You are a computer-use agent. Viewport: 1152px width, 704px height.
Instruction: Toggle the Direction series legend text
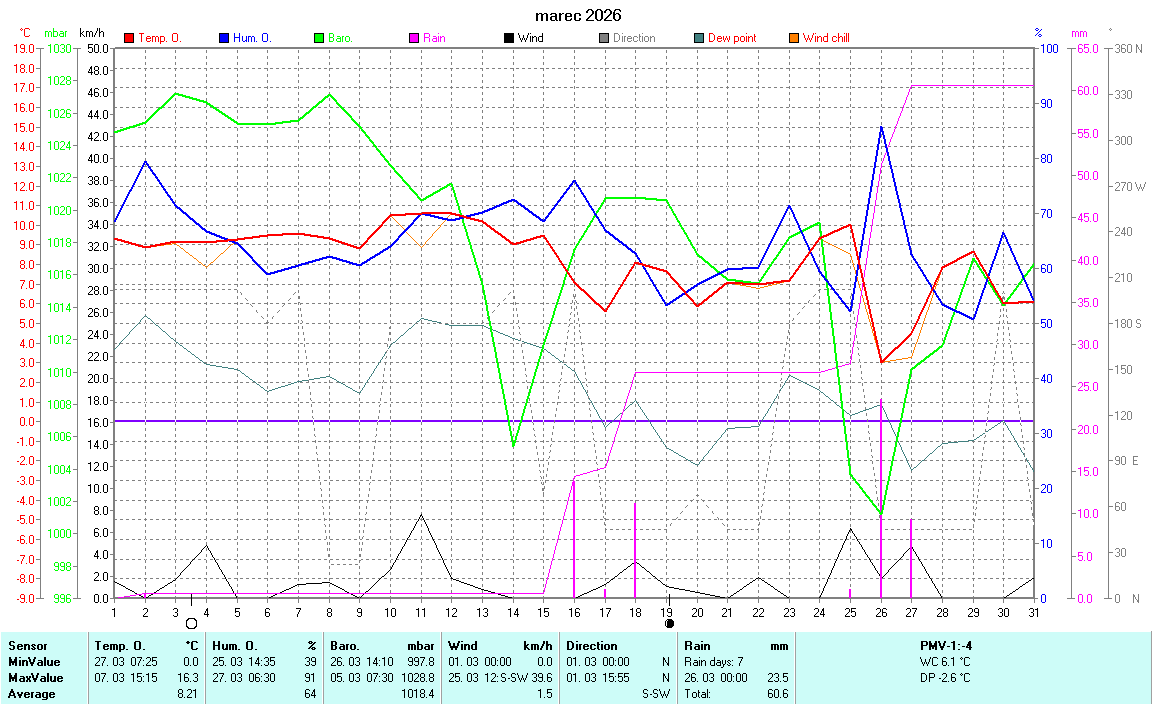(634, 38)
